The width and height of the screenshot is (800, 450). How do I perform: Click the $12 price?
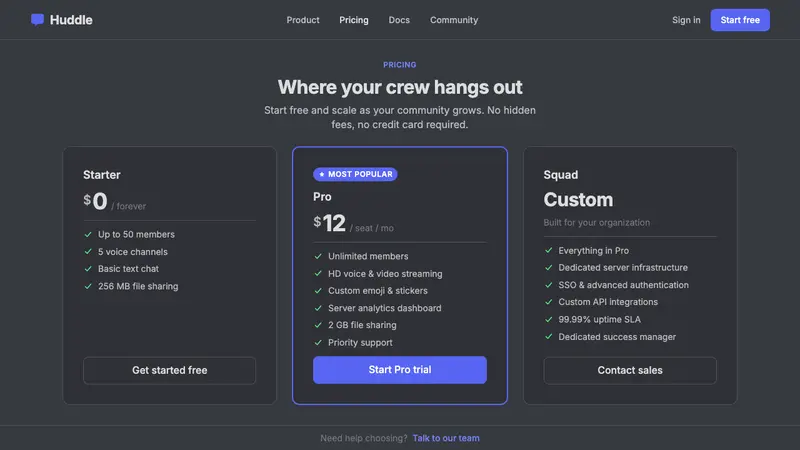click(330, 223)
